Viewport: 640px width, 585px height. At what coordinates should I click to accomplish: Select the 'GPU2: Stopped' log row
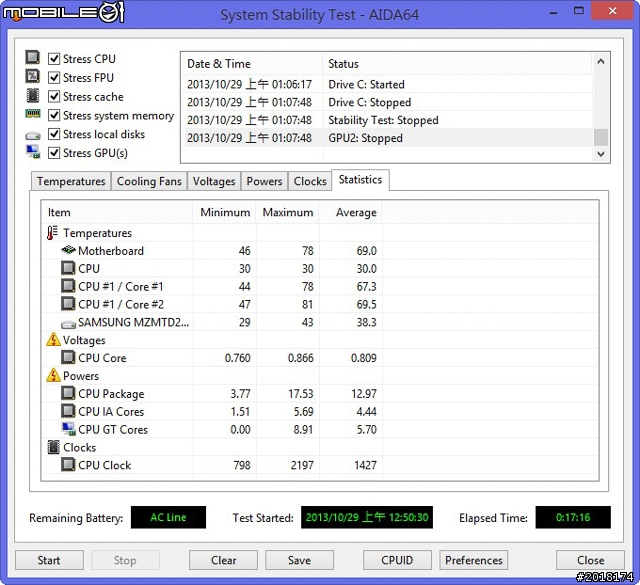click(x=387, y=138)
